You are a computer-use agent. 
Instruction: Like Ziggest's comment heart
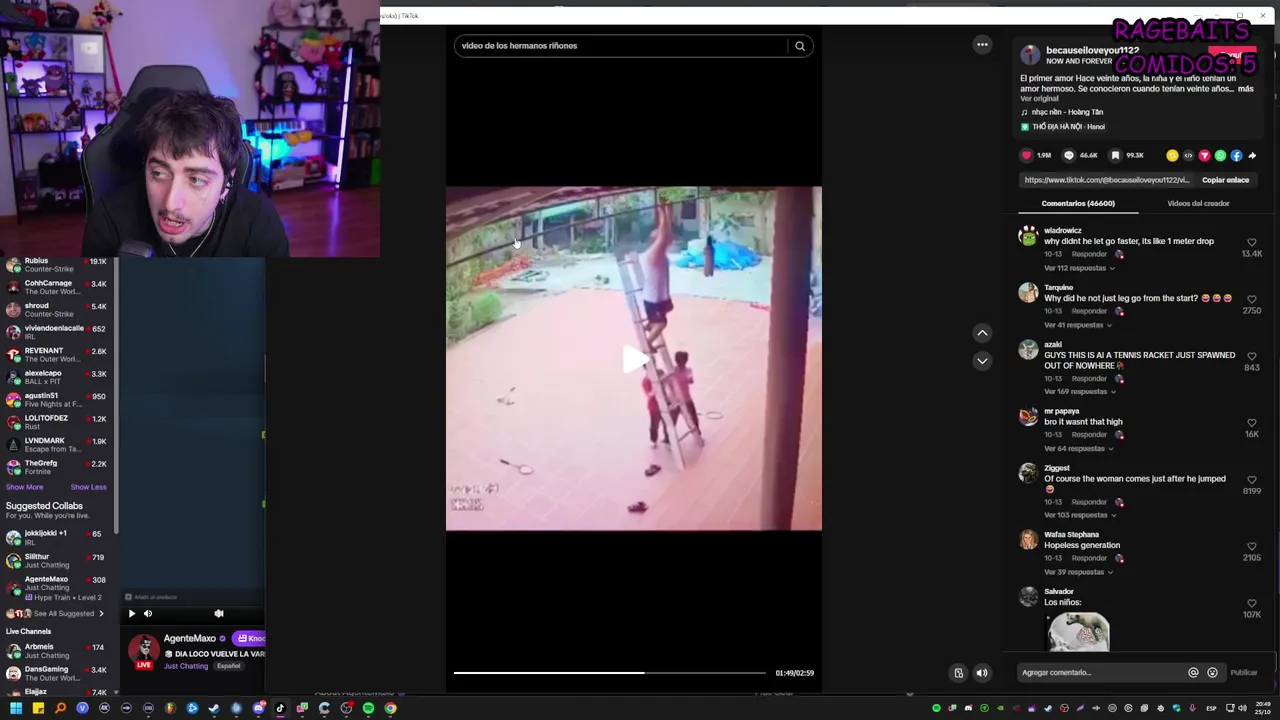tap(1252, 480)
